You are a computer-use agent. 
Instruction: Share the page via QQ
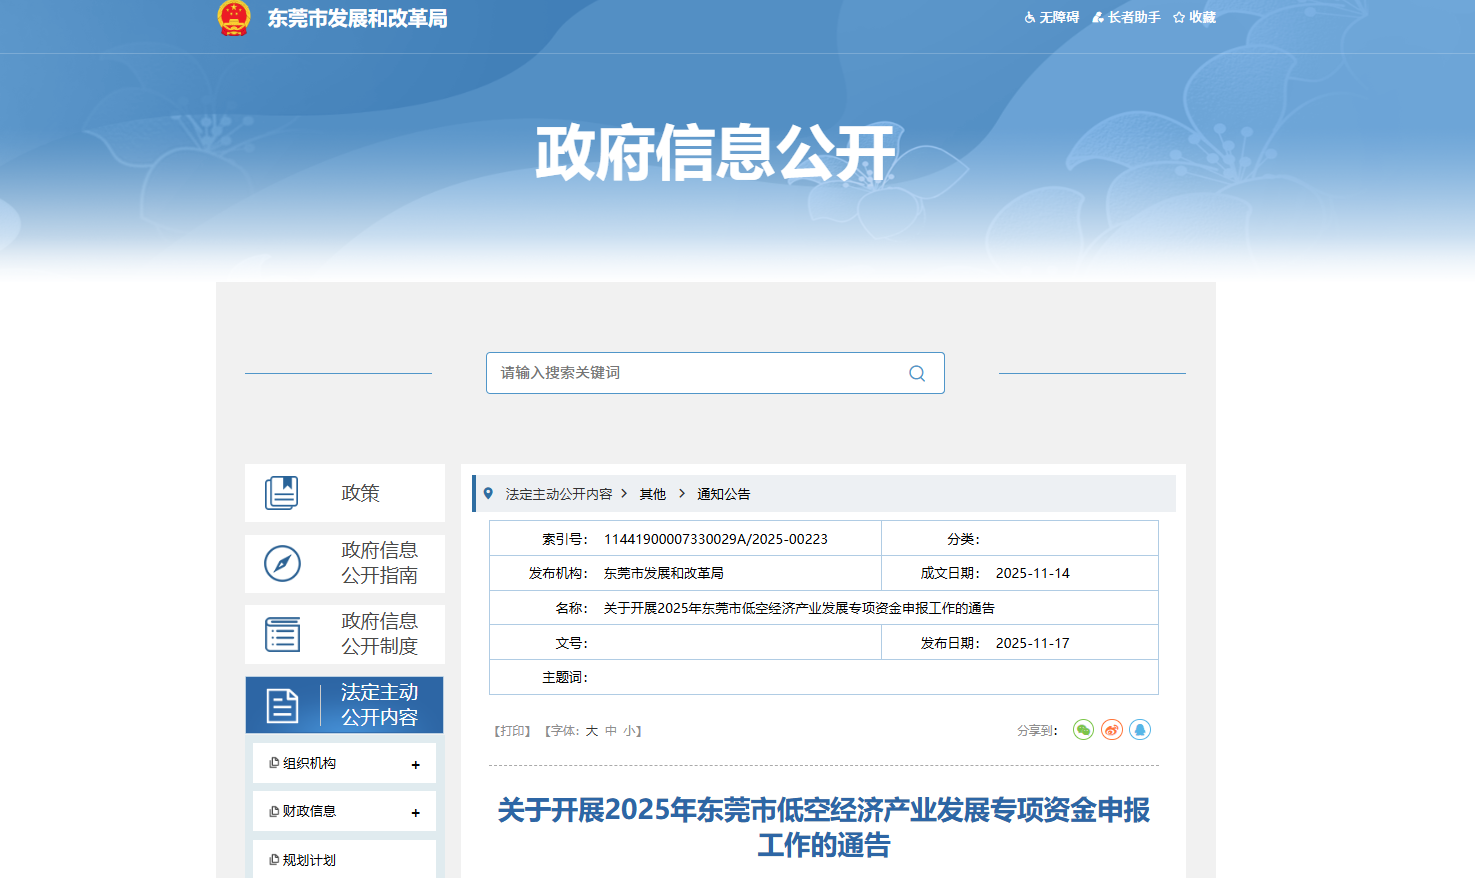click(x=1141, y=730)
